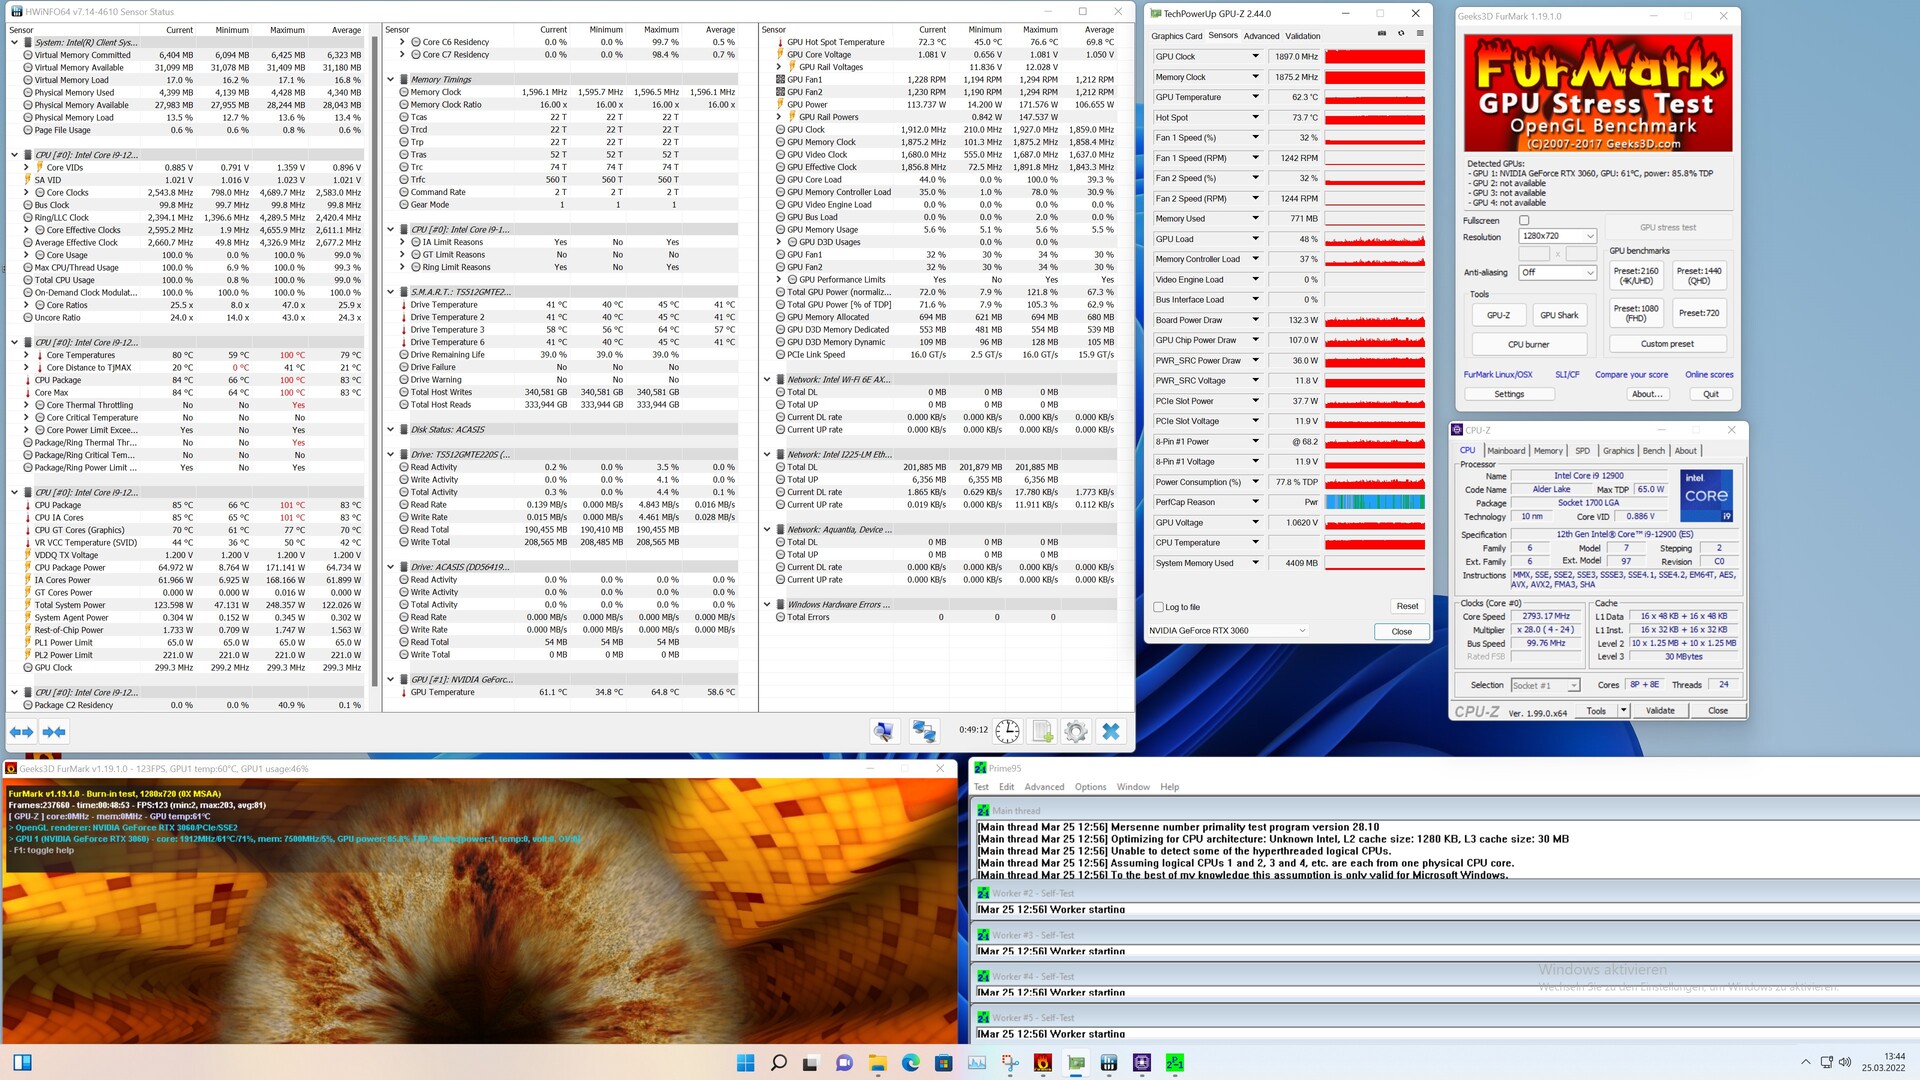Image resolution: width=1920 pixels, height=1080 pixels.
Task: Click the HWiNFO log file icon
Action: pos(1042,732)
